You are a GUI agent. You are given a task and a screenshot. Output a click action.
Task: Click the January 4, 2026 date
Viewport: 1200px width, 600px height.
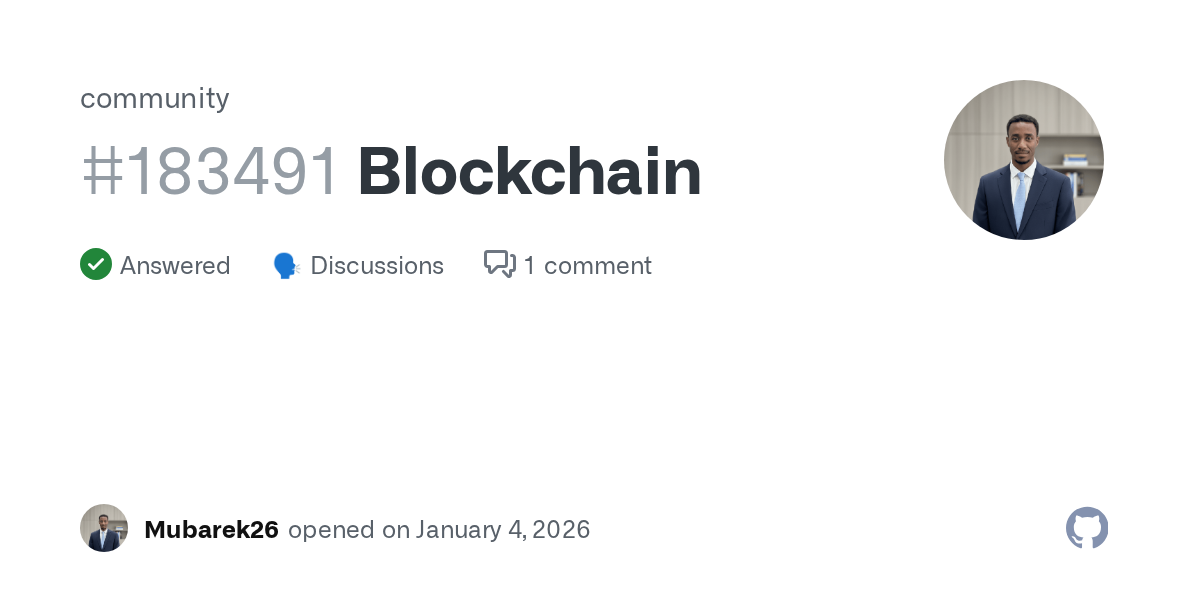pyautogui.click(x=503, y=529)
